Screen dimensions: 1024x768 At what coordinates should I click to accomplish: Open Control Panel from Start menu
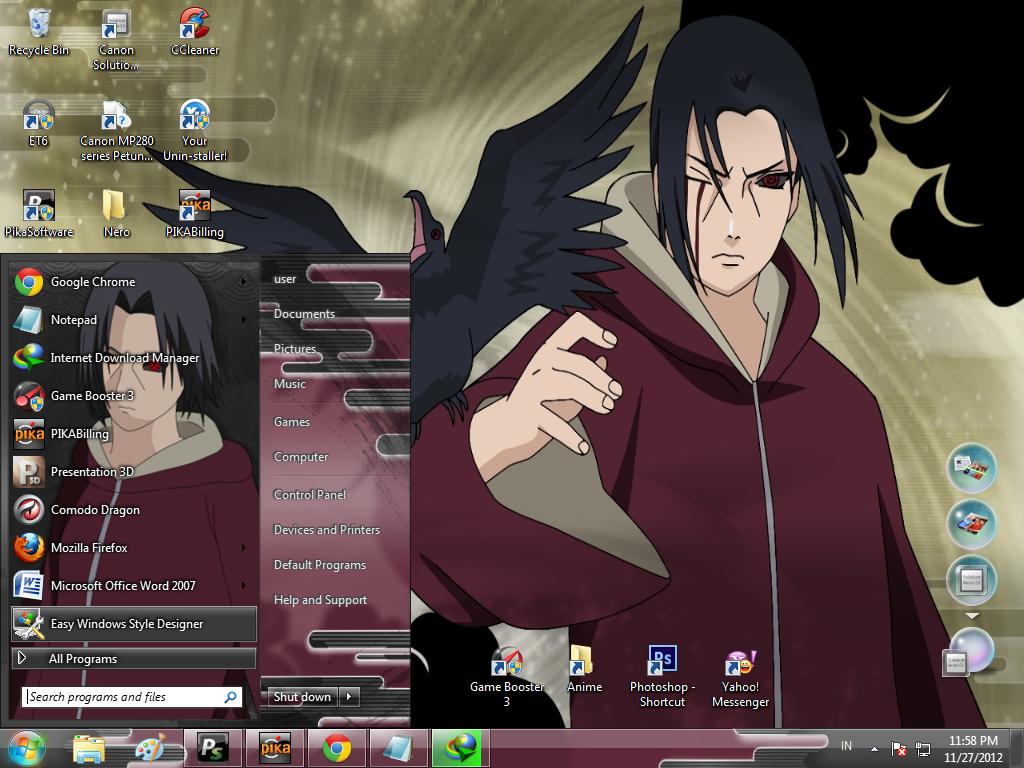[x=310, y=495]
